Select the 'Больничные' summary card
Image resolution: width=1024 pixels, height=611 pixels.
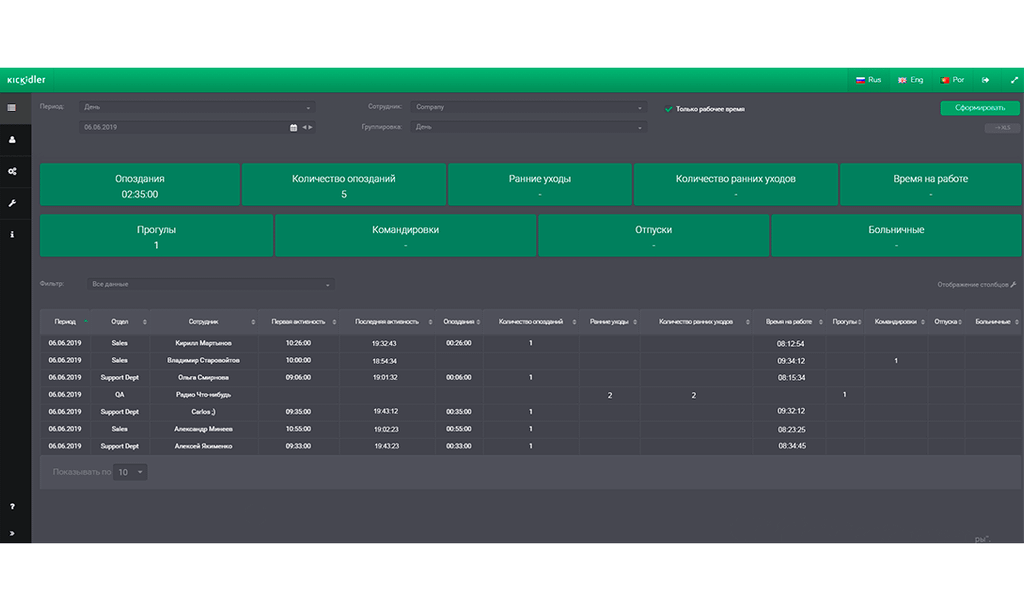(x=896, y=236)
